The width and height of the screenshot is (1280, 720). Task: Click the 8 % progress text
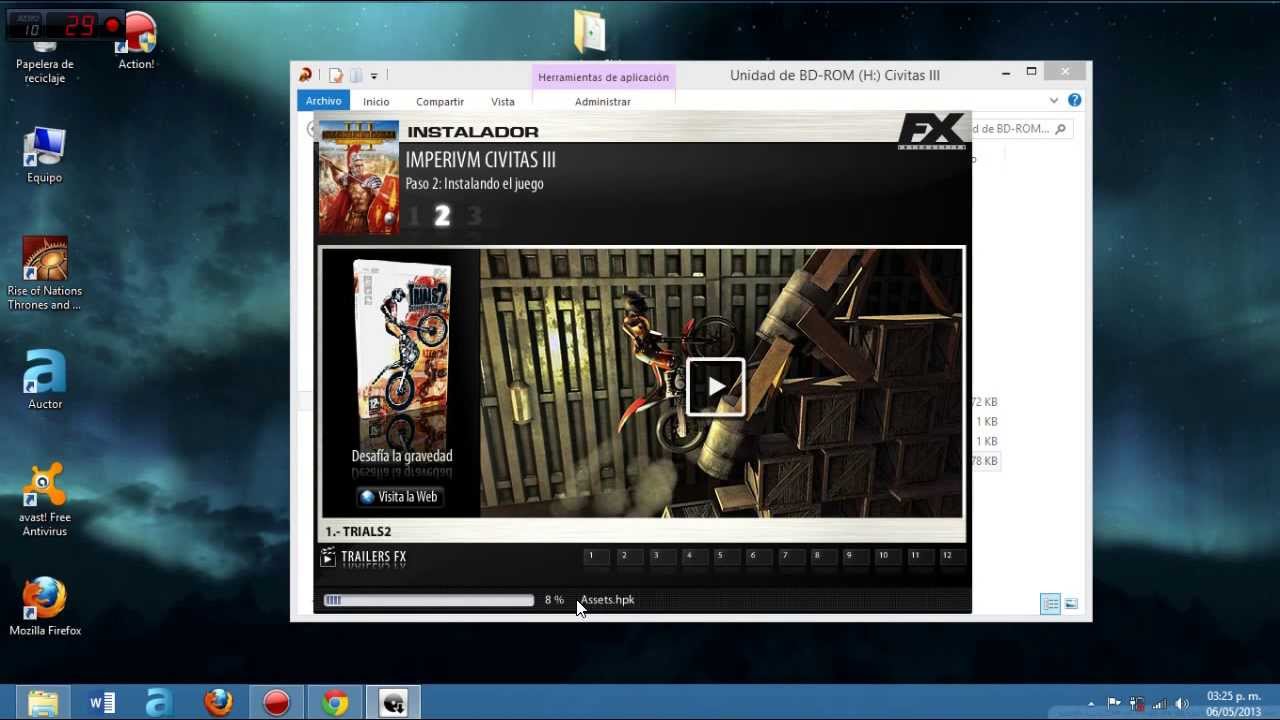pos(554,600)
